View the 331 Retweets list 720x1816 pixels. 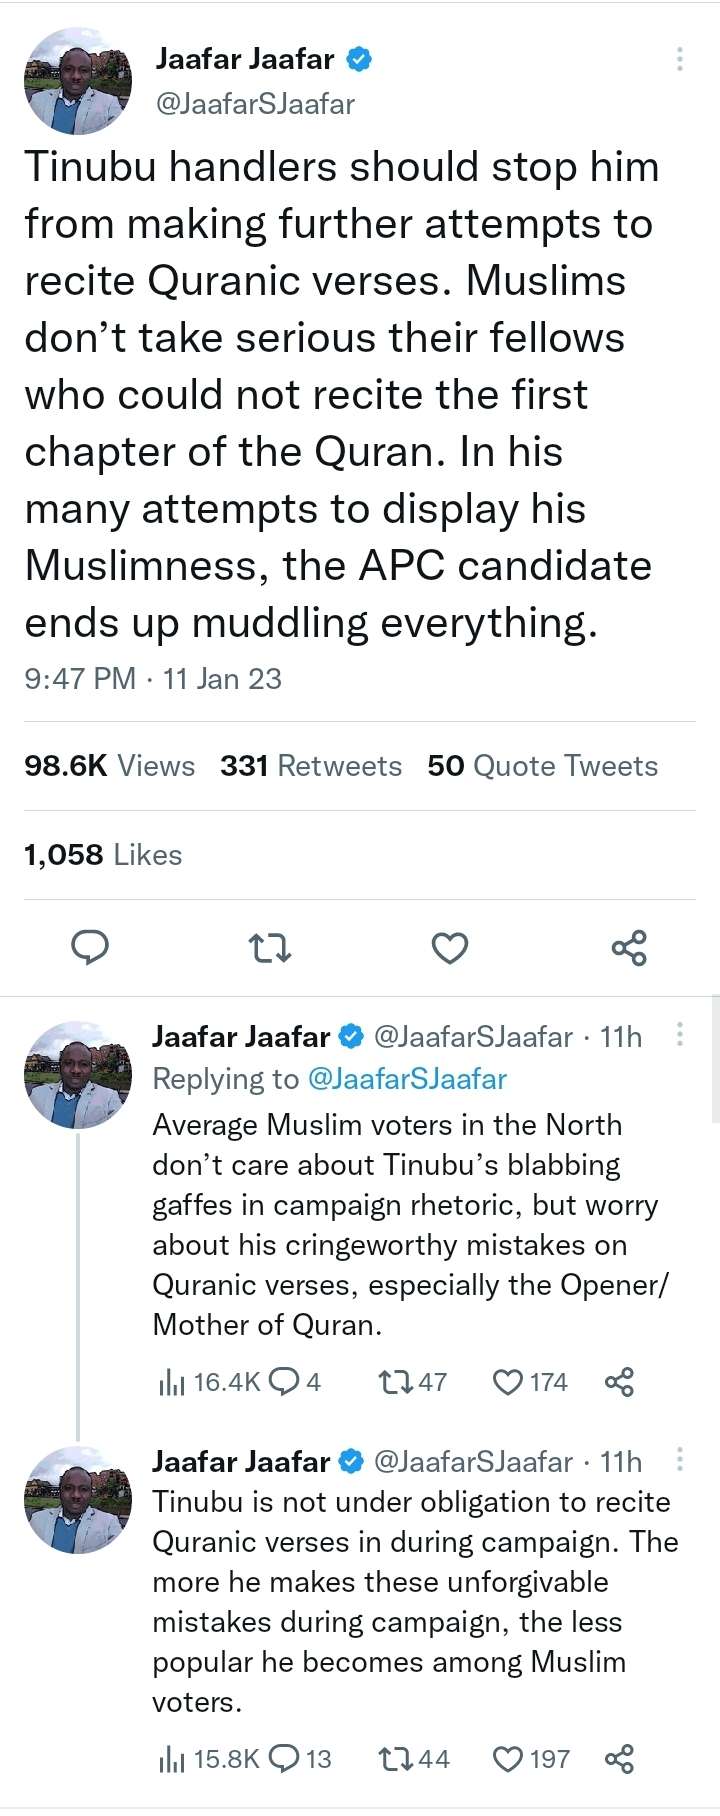click(311, 766)
